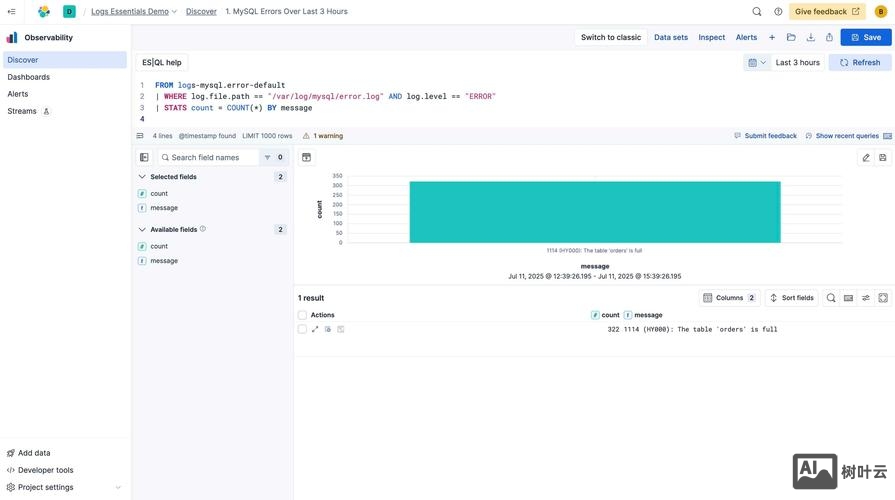
Task: Open Alerts in side navigation
Action: [x=18, y=94]
